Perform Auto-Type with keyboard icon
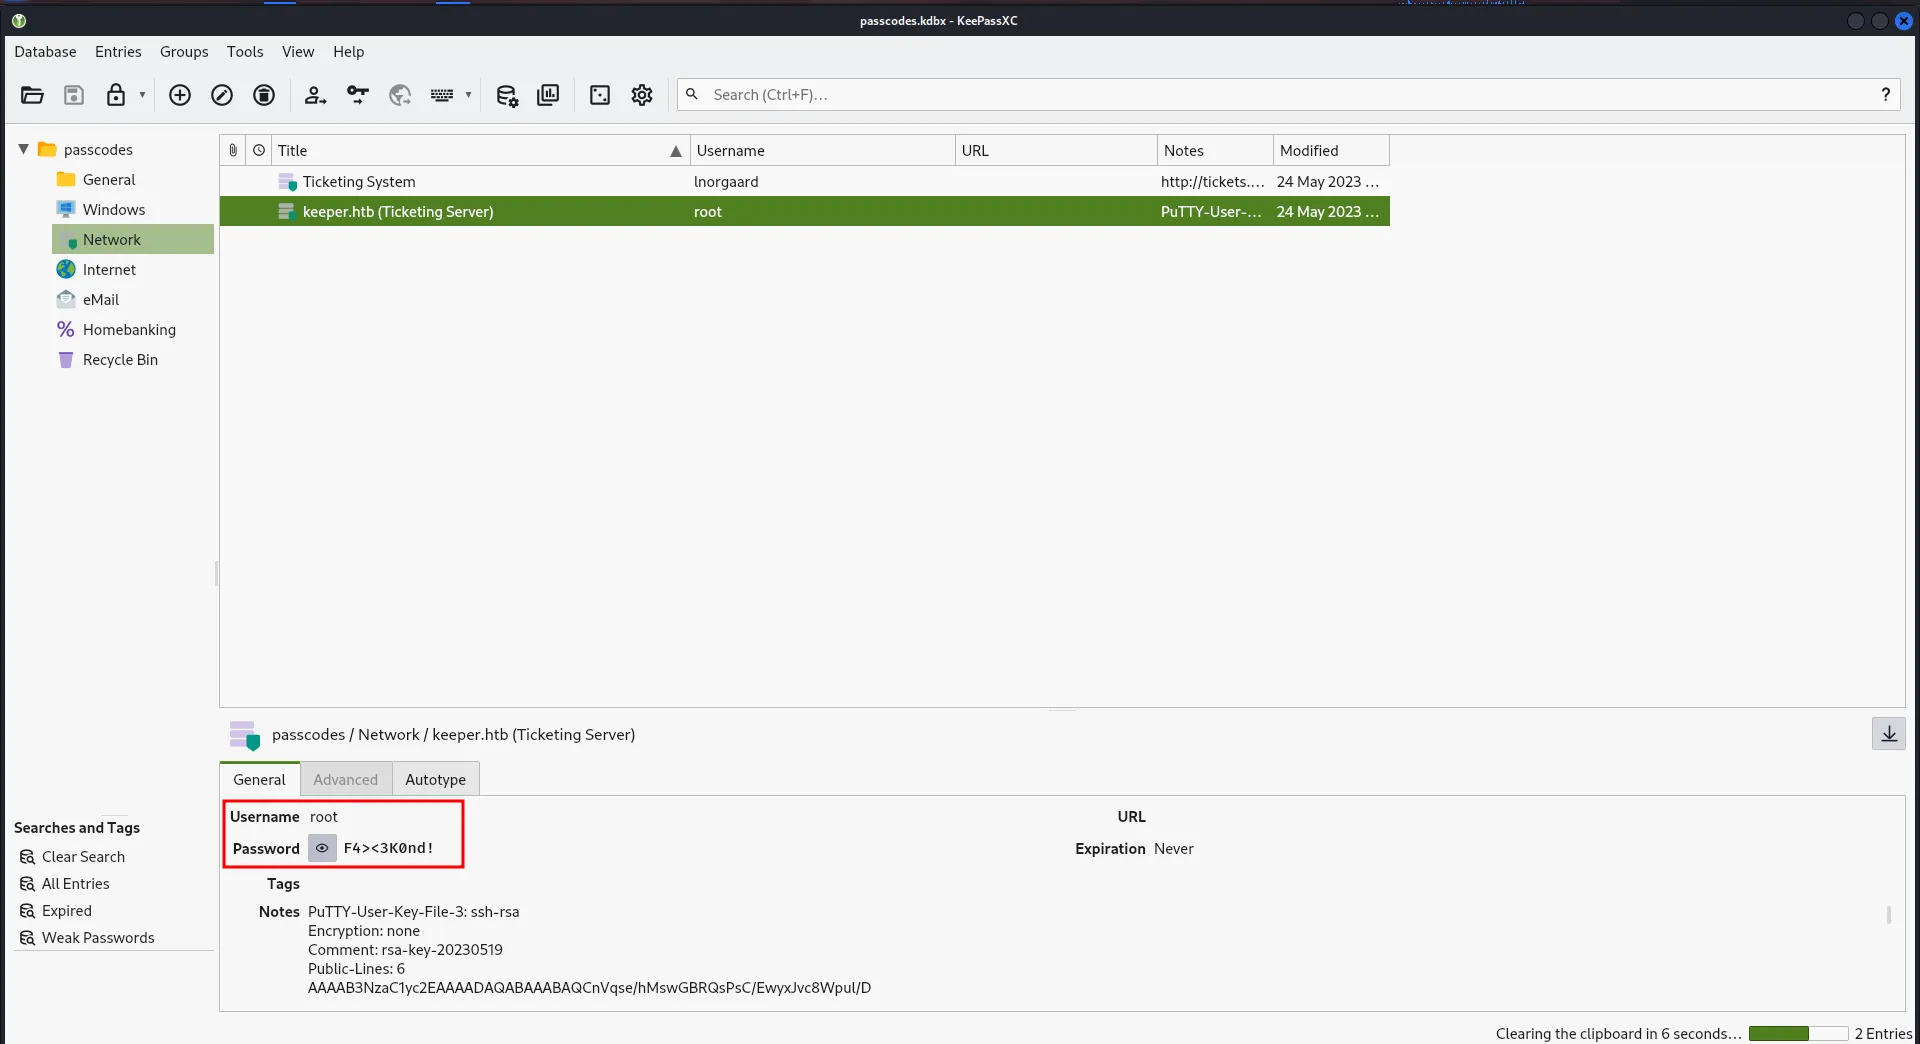This screenshot has height=1044, width=1920. 442,95
